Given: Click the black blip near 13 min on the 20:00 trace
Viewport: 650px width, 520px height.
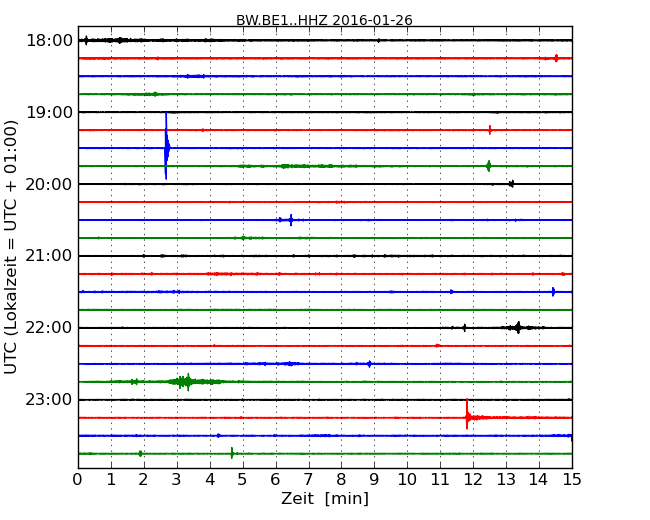Looking at the screenshot, I should [512, 184].
